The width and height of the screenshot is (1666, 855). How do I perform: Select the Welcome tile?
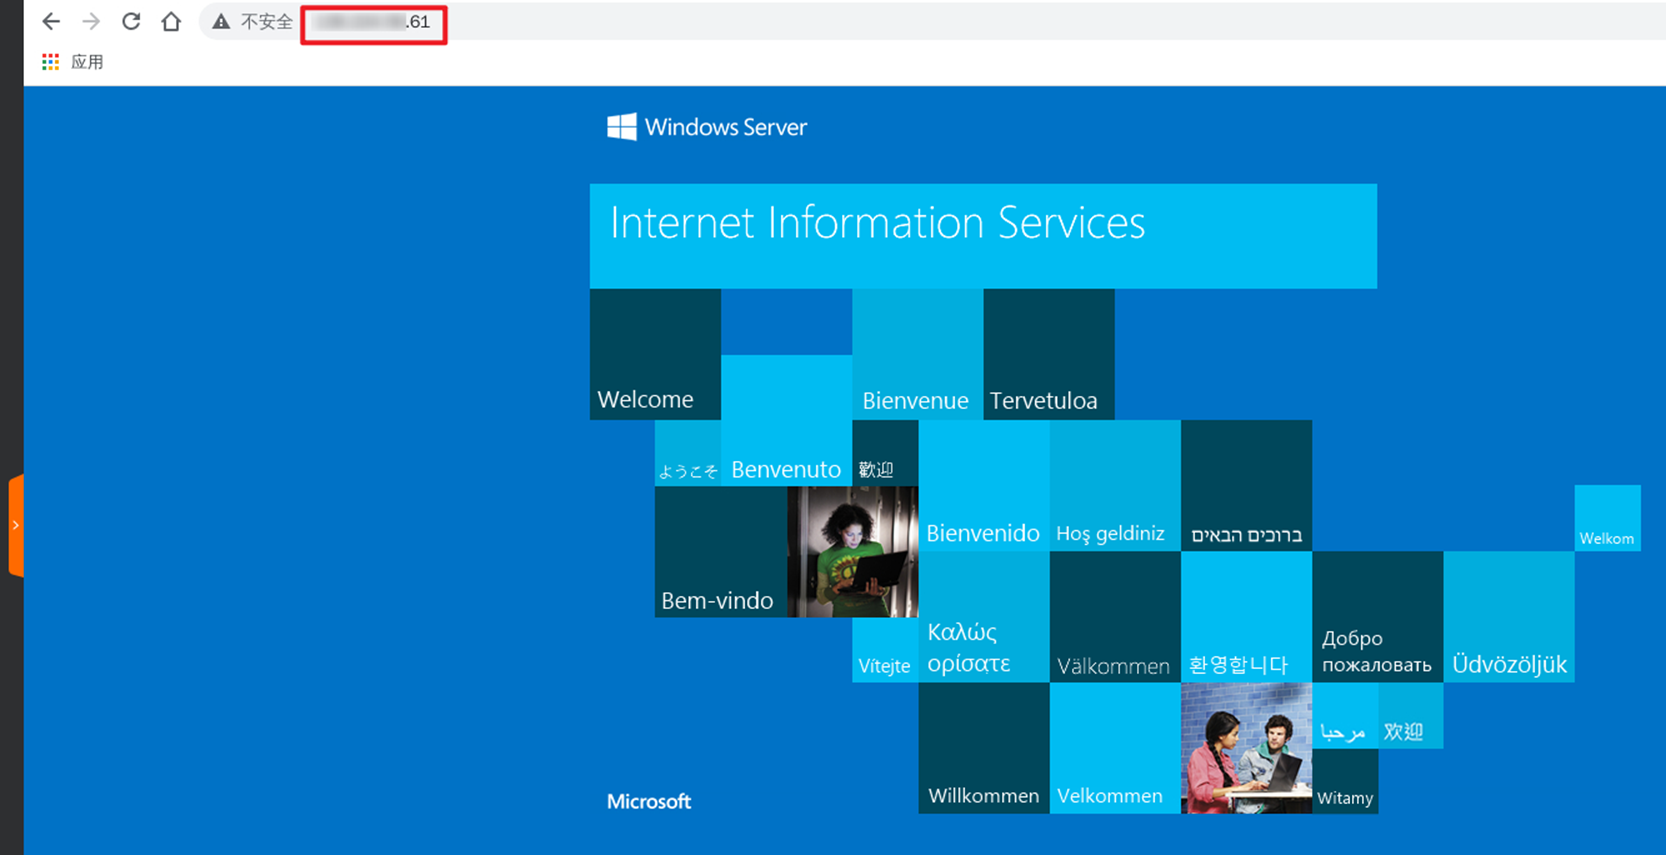[x=655, y=354]
